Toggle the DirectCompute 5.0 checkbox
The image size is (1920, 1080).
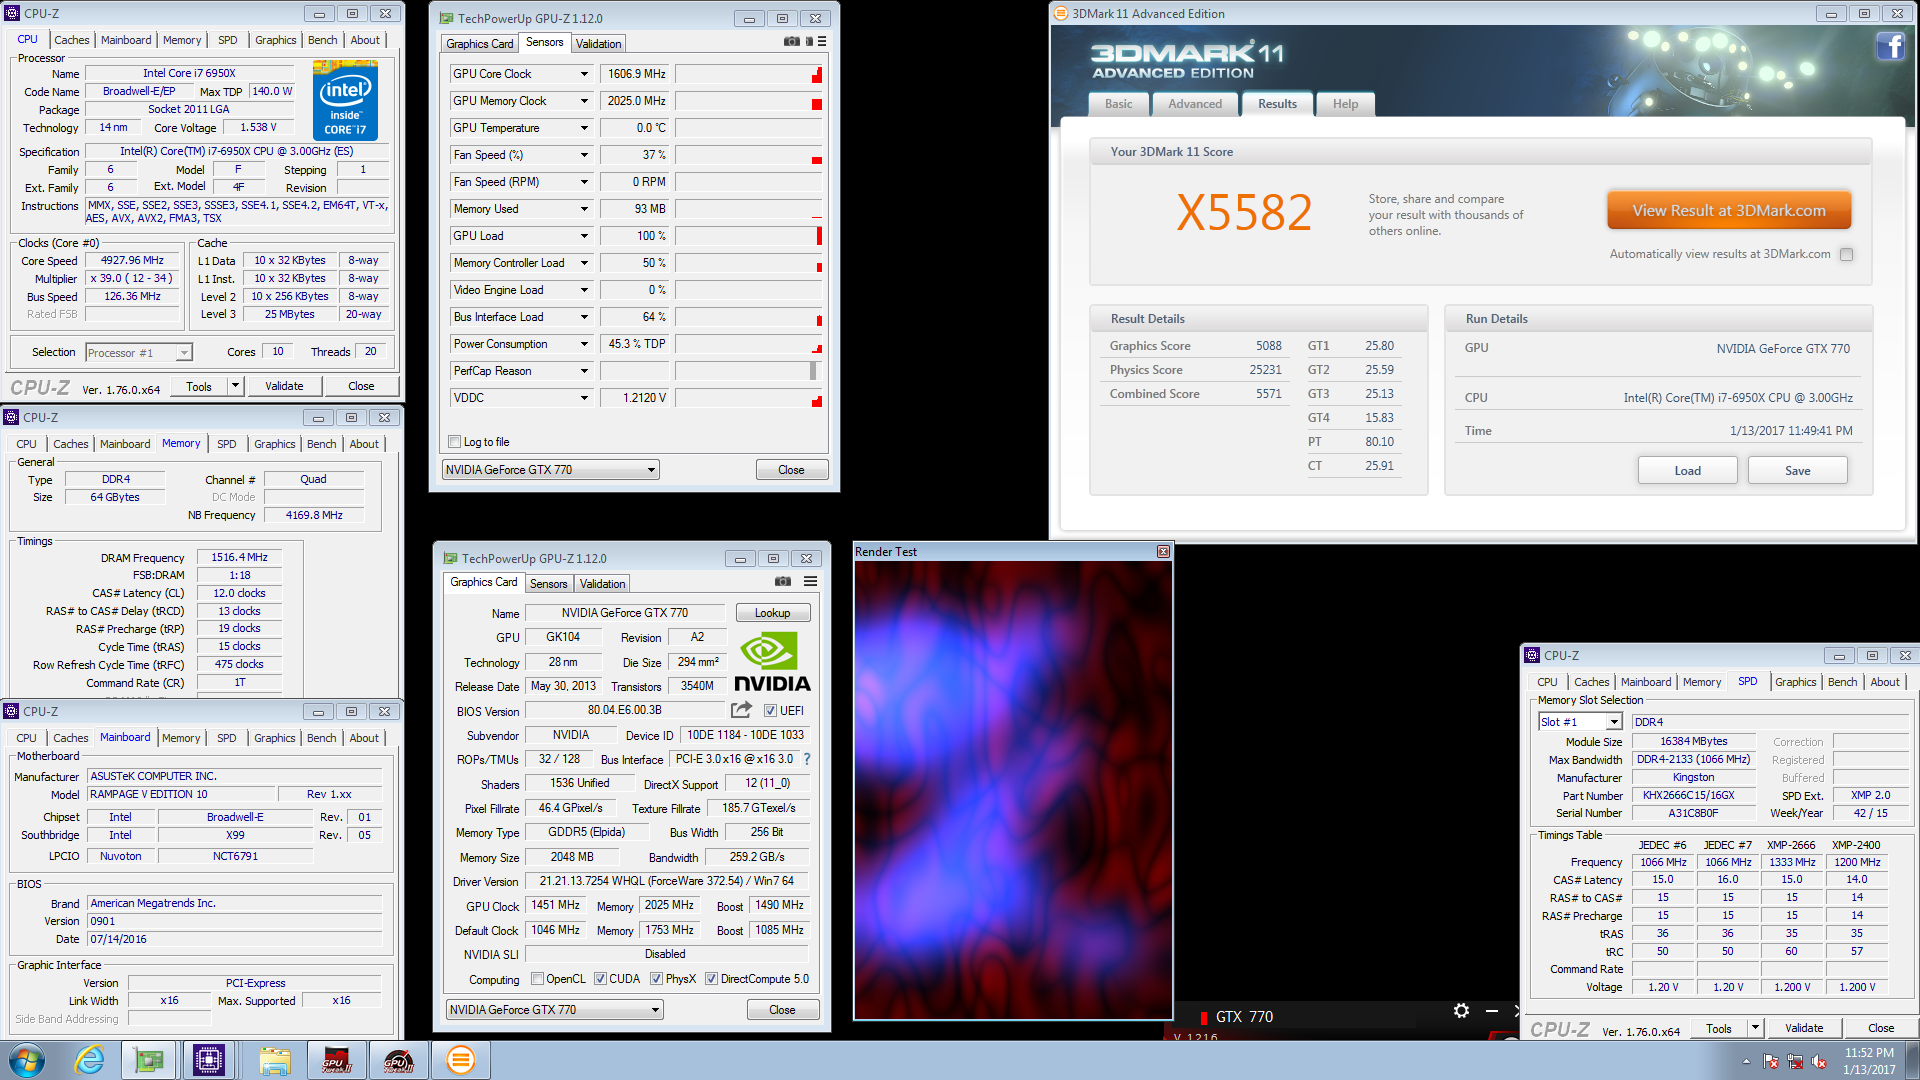[x=711, y=979]
